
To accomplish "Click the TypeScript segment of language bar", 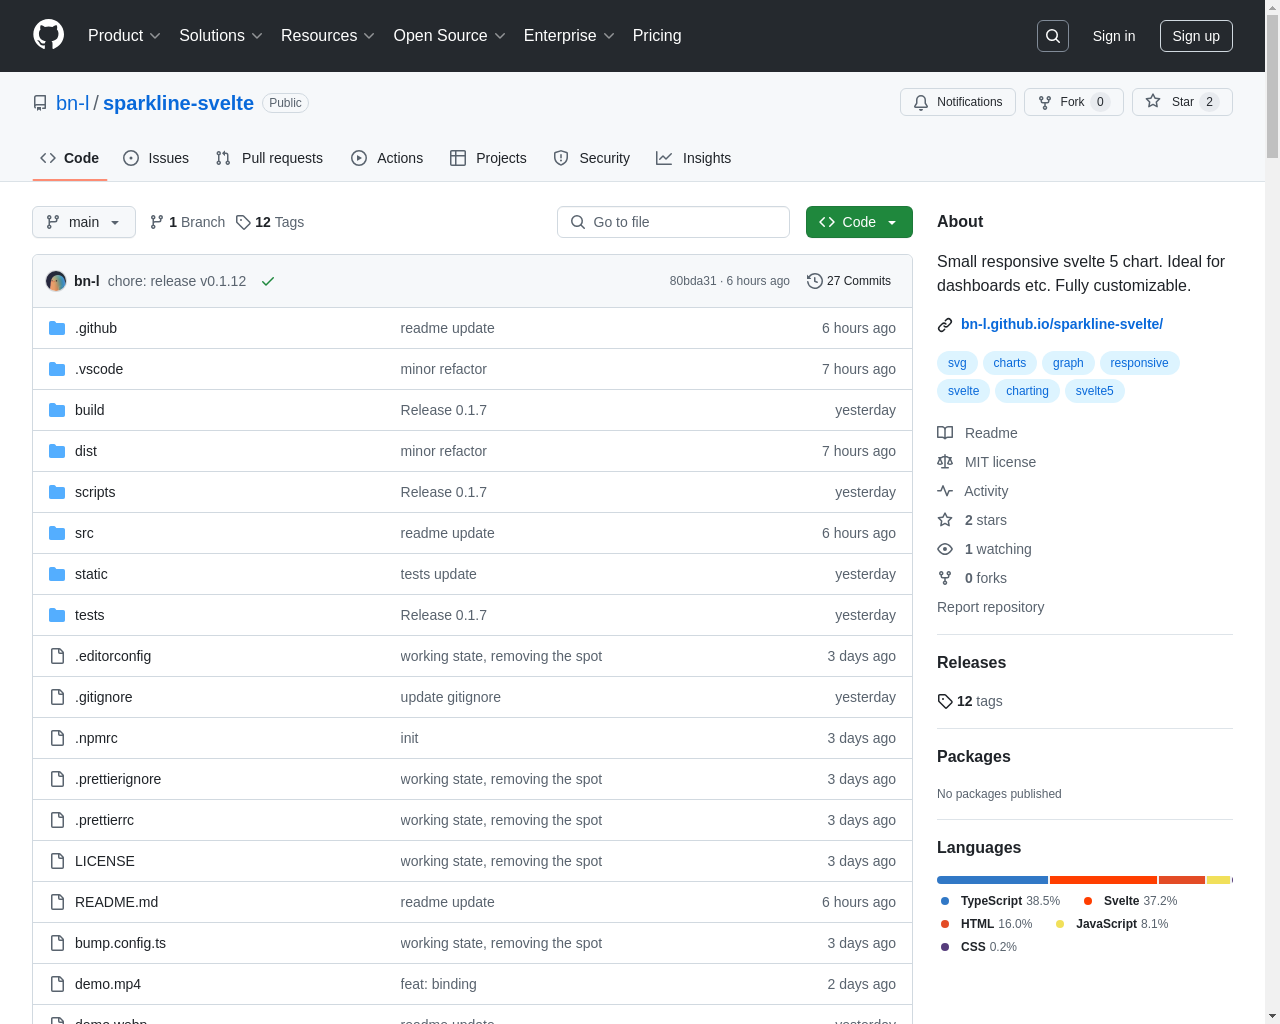I will tap(992, 880).
